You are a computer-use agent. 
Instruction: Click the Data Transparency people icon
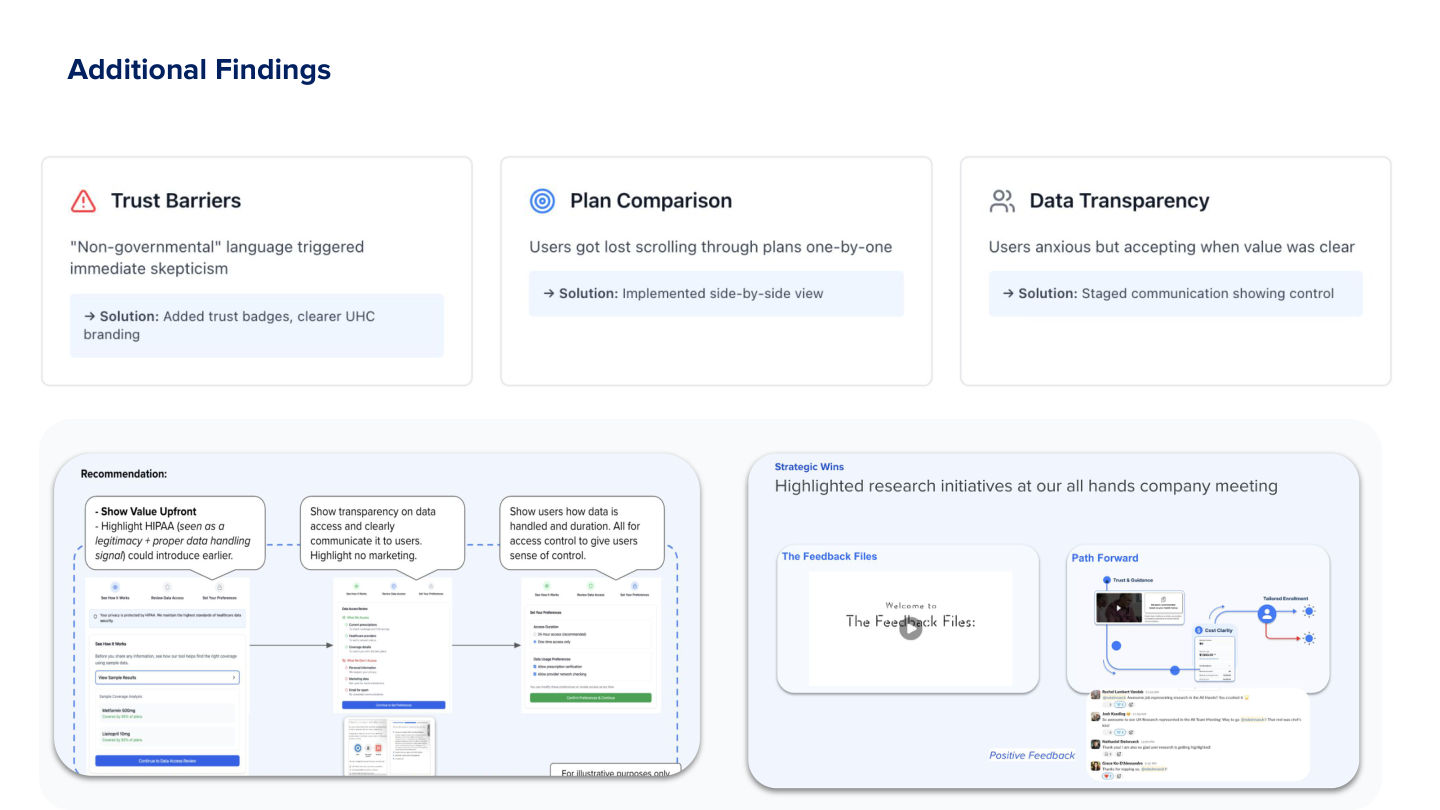pos(1002,200)
